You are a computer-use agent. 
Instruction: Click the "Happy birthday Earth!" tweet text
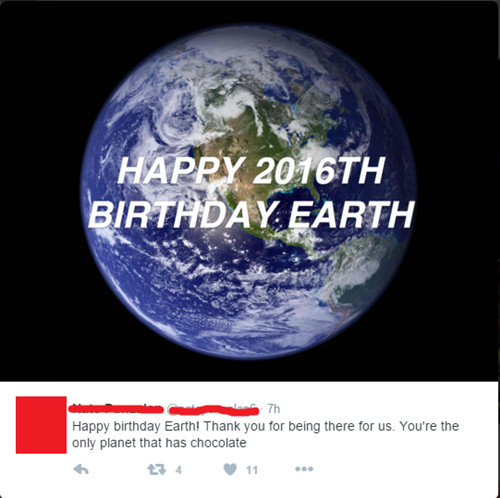coord(138,426)
